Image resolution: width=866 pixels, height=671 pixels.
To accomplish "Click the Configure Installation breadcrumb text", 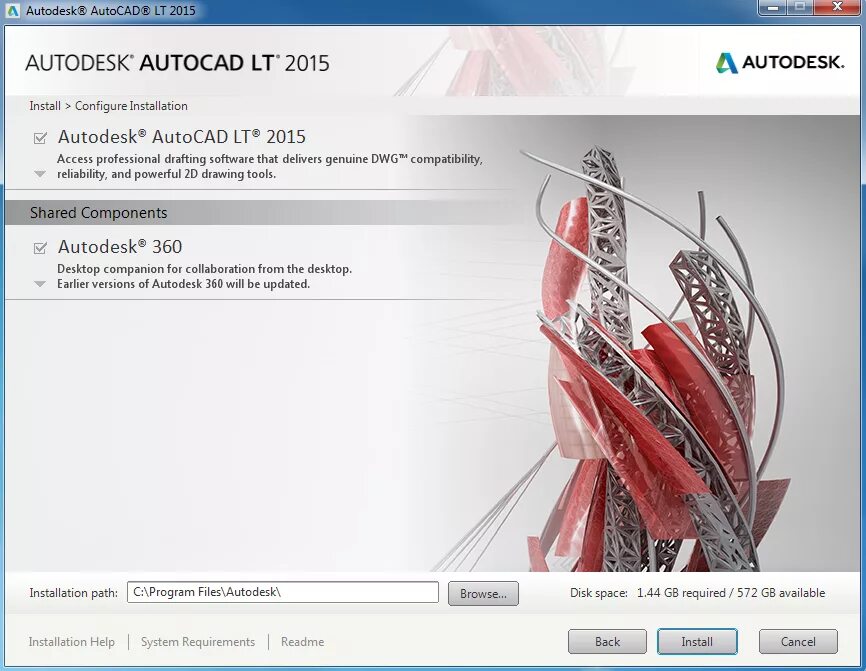I will 131,105.
